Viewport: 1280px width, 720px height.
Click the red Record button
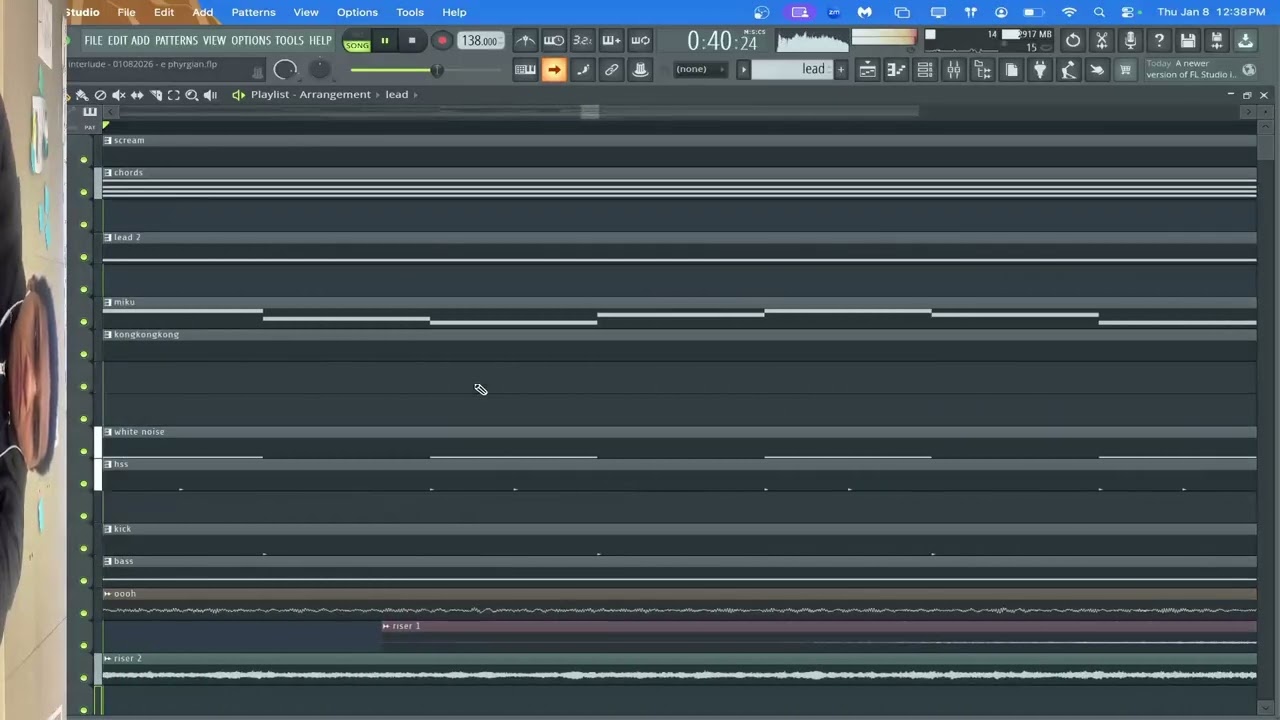coord(441,41)
